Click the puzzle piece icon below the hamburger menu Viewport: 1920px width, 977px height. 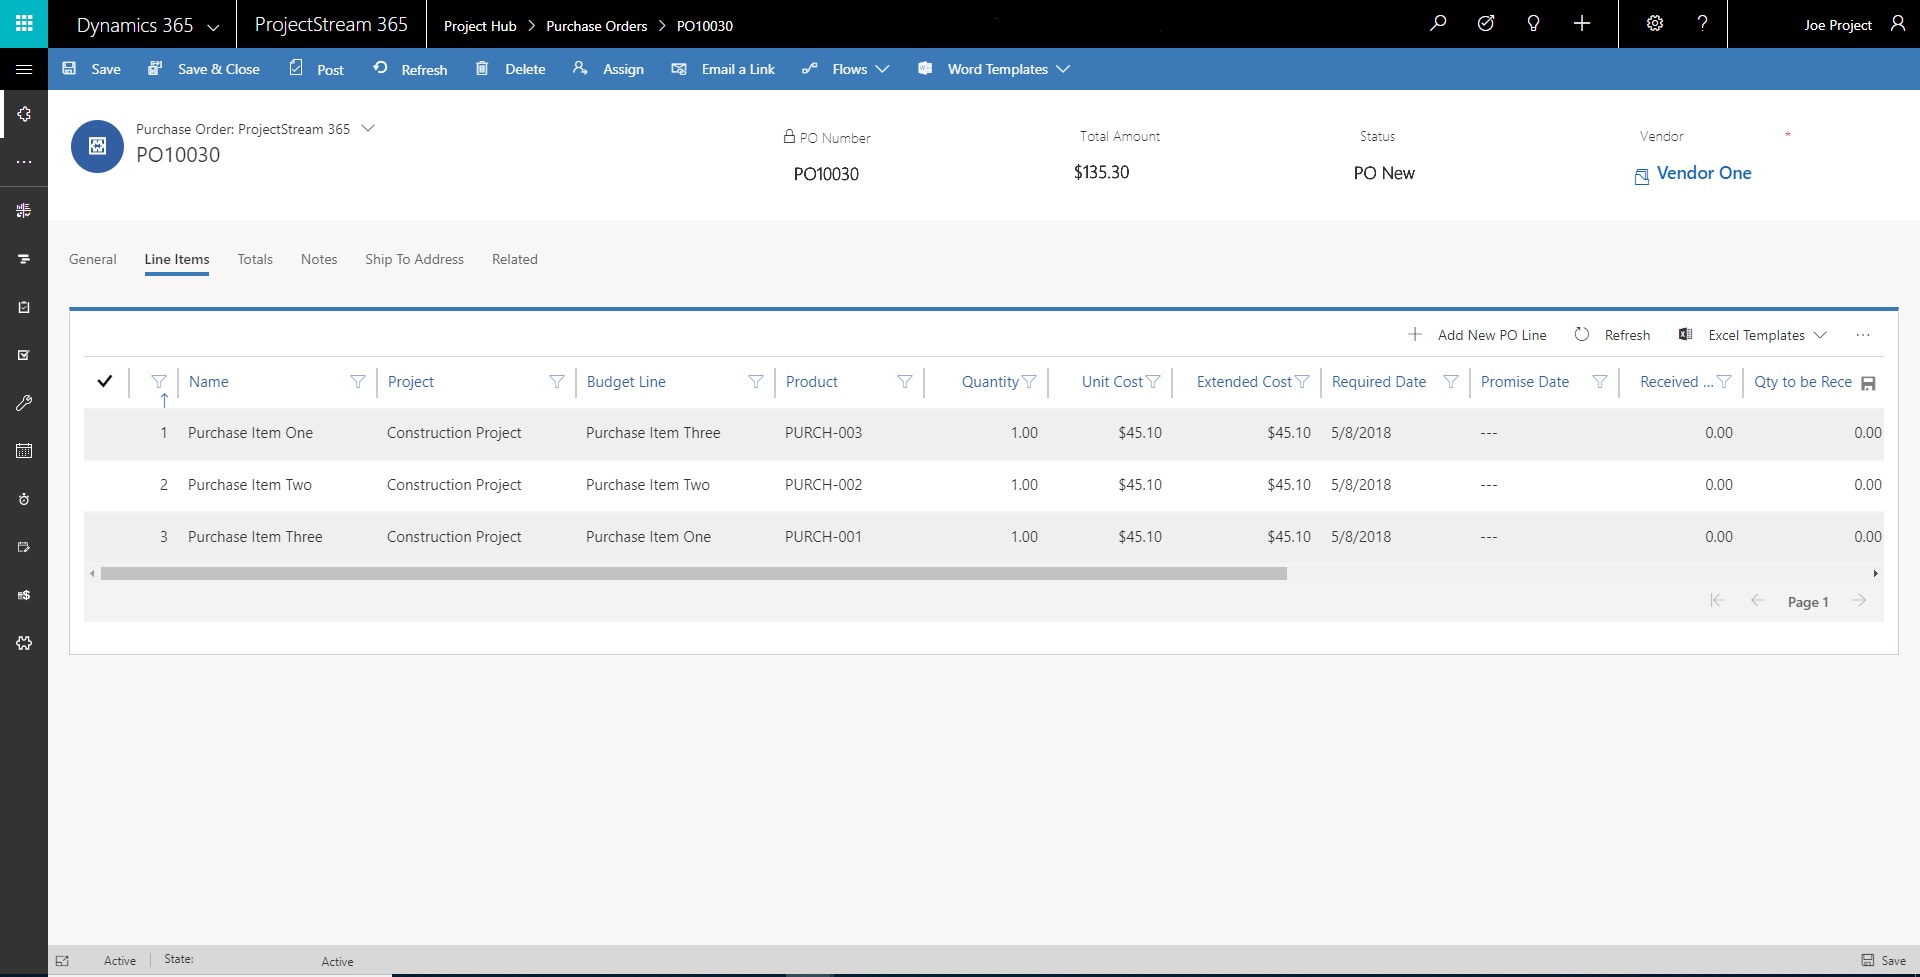[24, 114]
